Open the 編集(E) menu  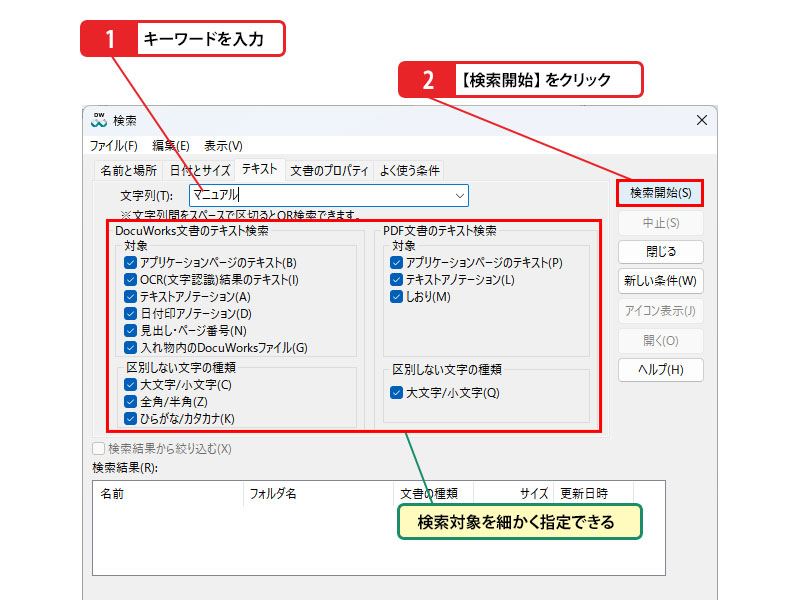click(171, 146)
